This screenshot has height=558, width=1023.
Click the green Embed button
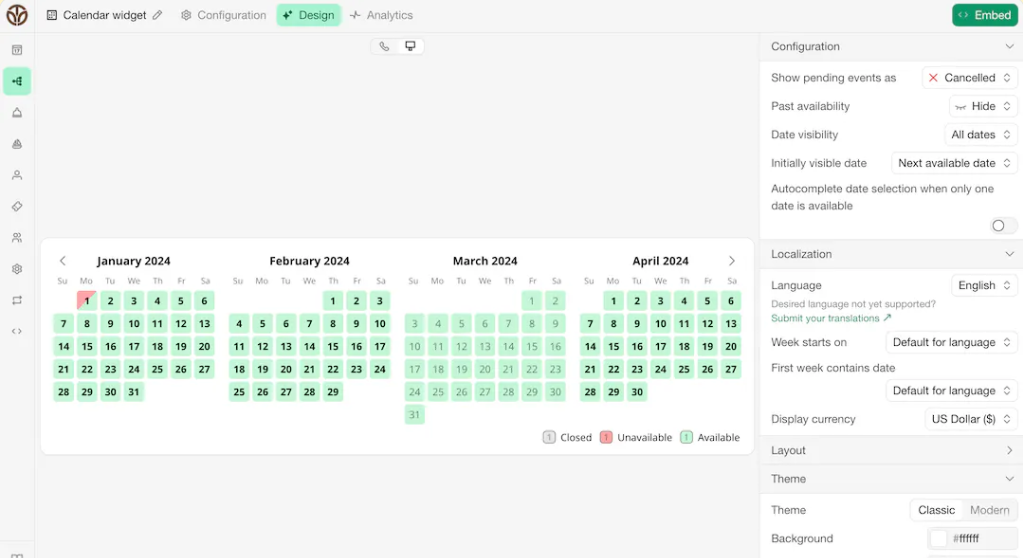click(x=984, y=15)
